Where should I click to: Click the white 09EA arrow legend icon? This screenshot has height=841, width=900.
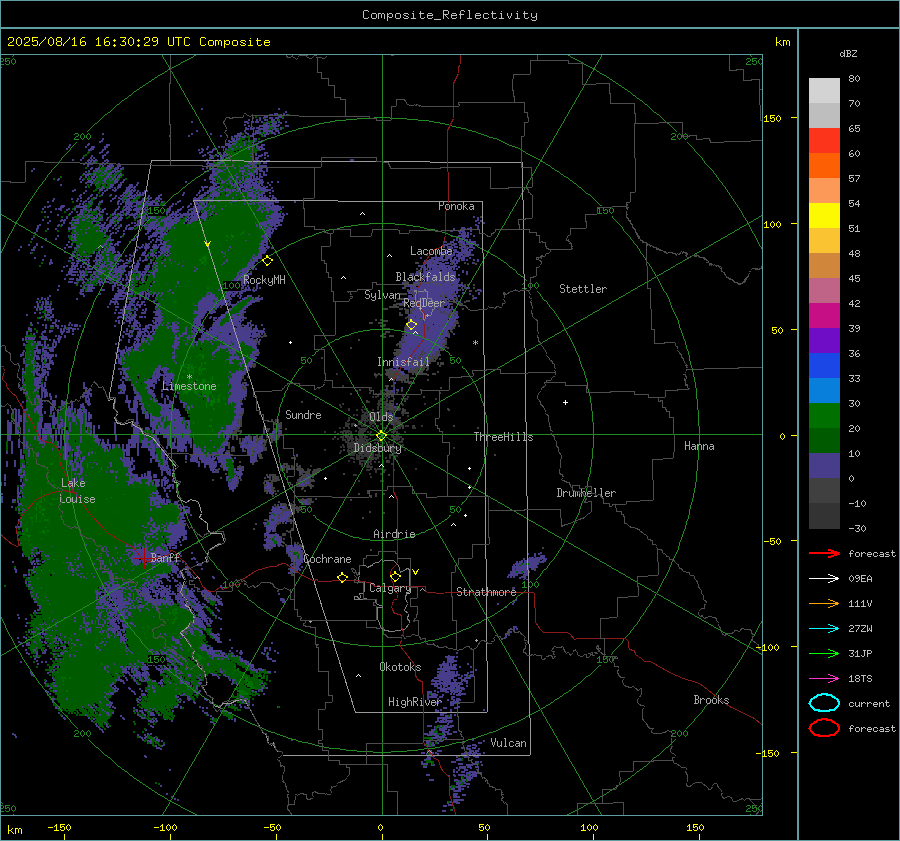(x=824, y=579)
